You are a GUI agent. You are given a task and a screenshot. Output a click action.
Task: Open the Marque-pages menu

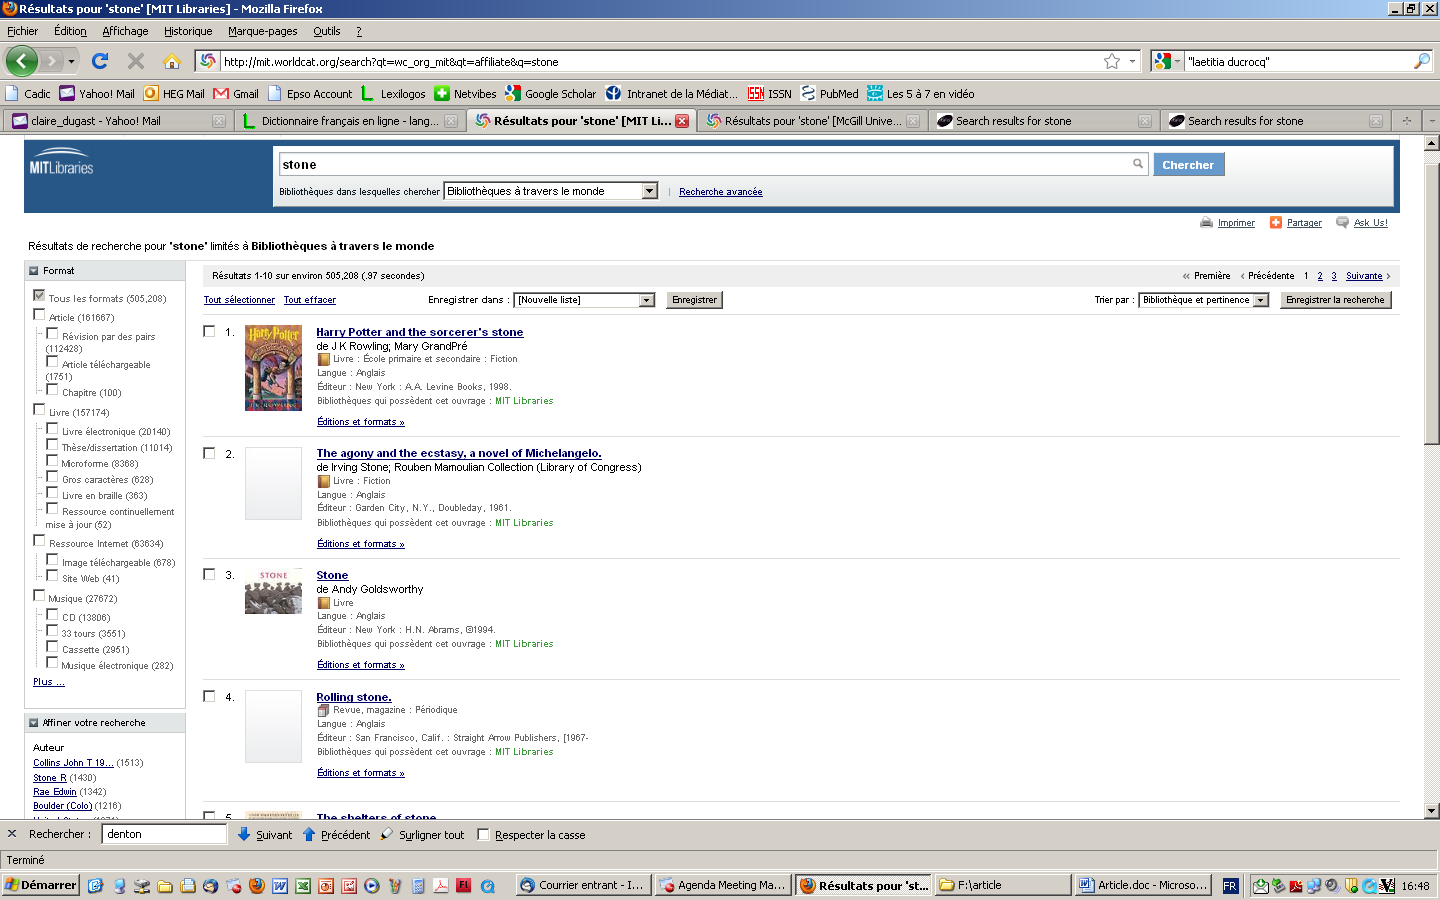pyautogui.click(x=262, y=31)
